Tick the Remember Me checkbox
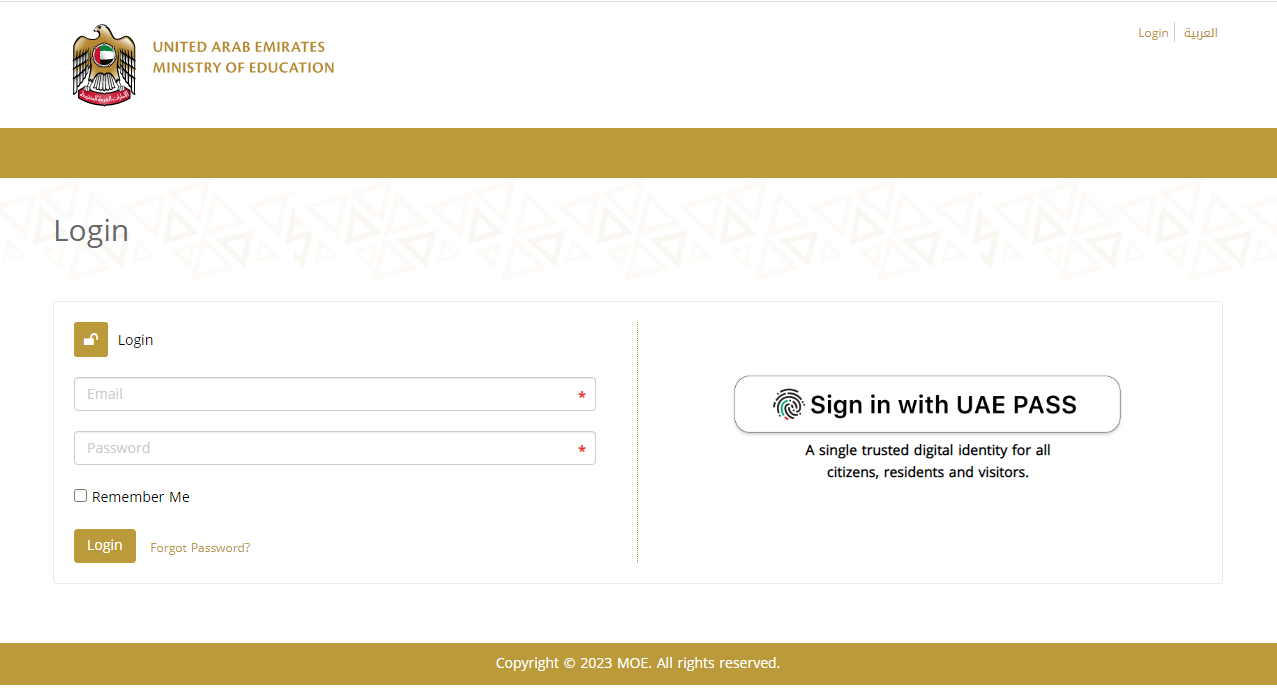The image size is (1277, 689). pyautogui.click(x=81, y=496)
